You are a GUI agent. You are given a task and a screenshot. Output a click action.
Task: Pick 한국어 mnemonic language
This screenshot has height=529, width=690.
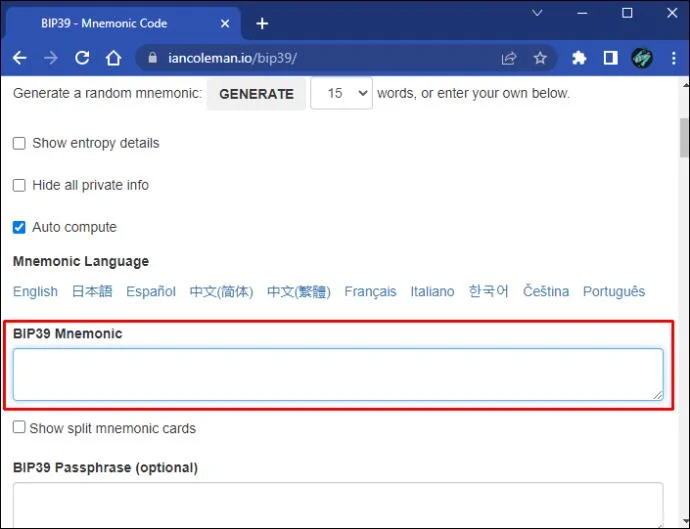[488, 291]
